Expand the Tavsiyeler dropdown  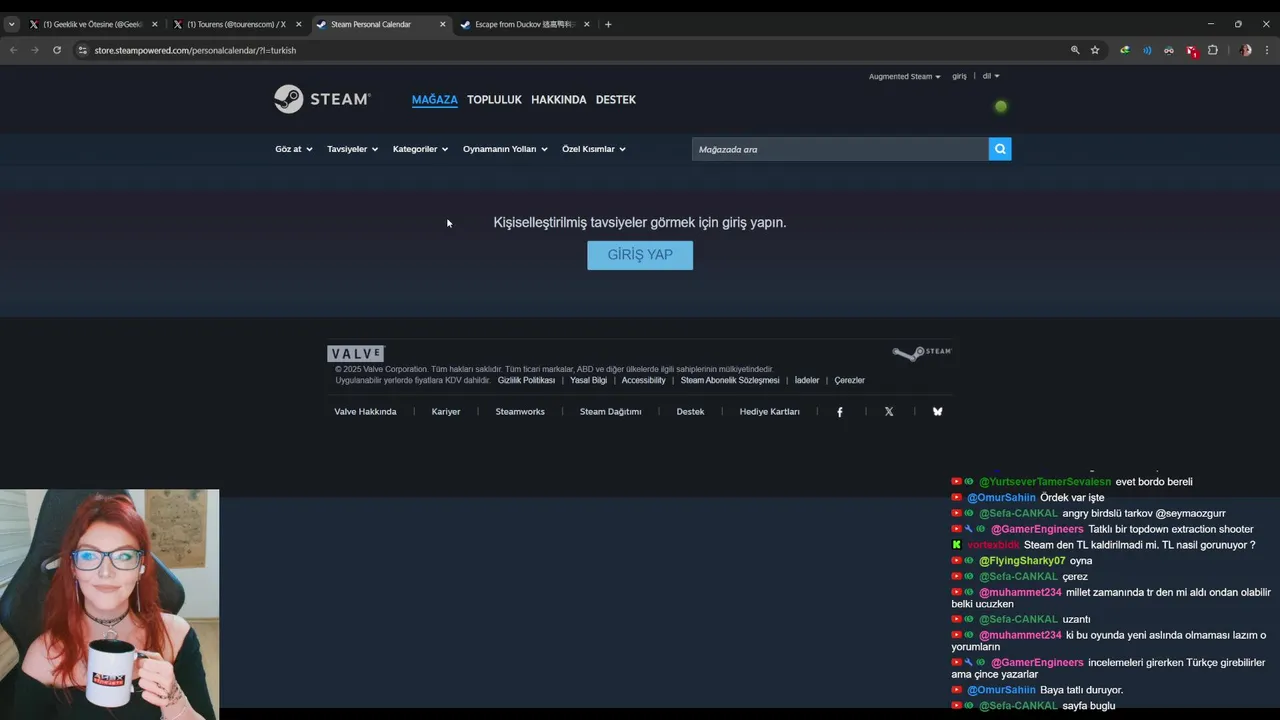(352, 149)
